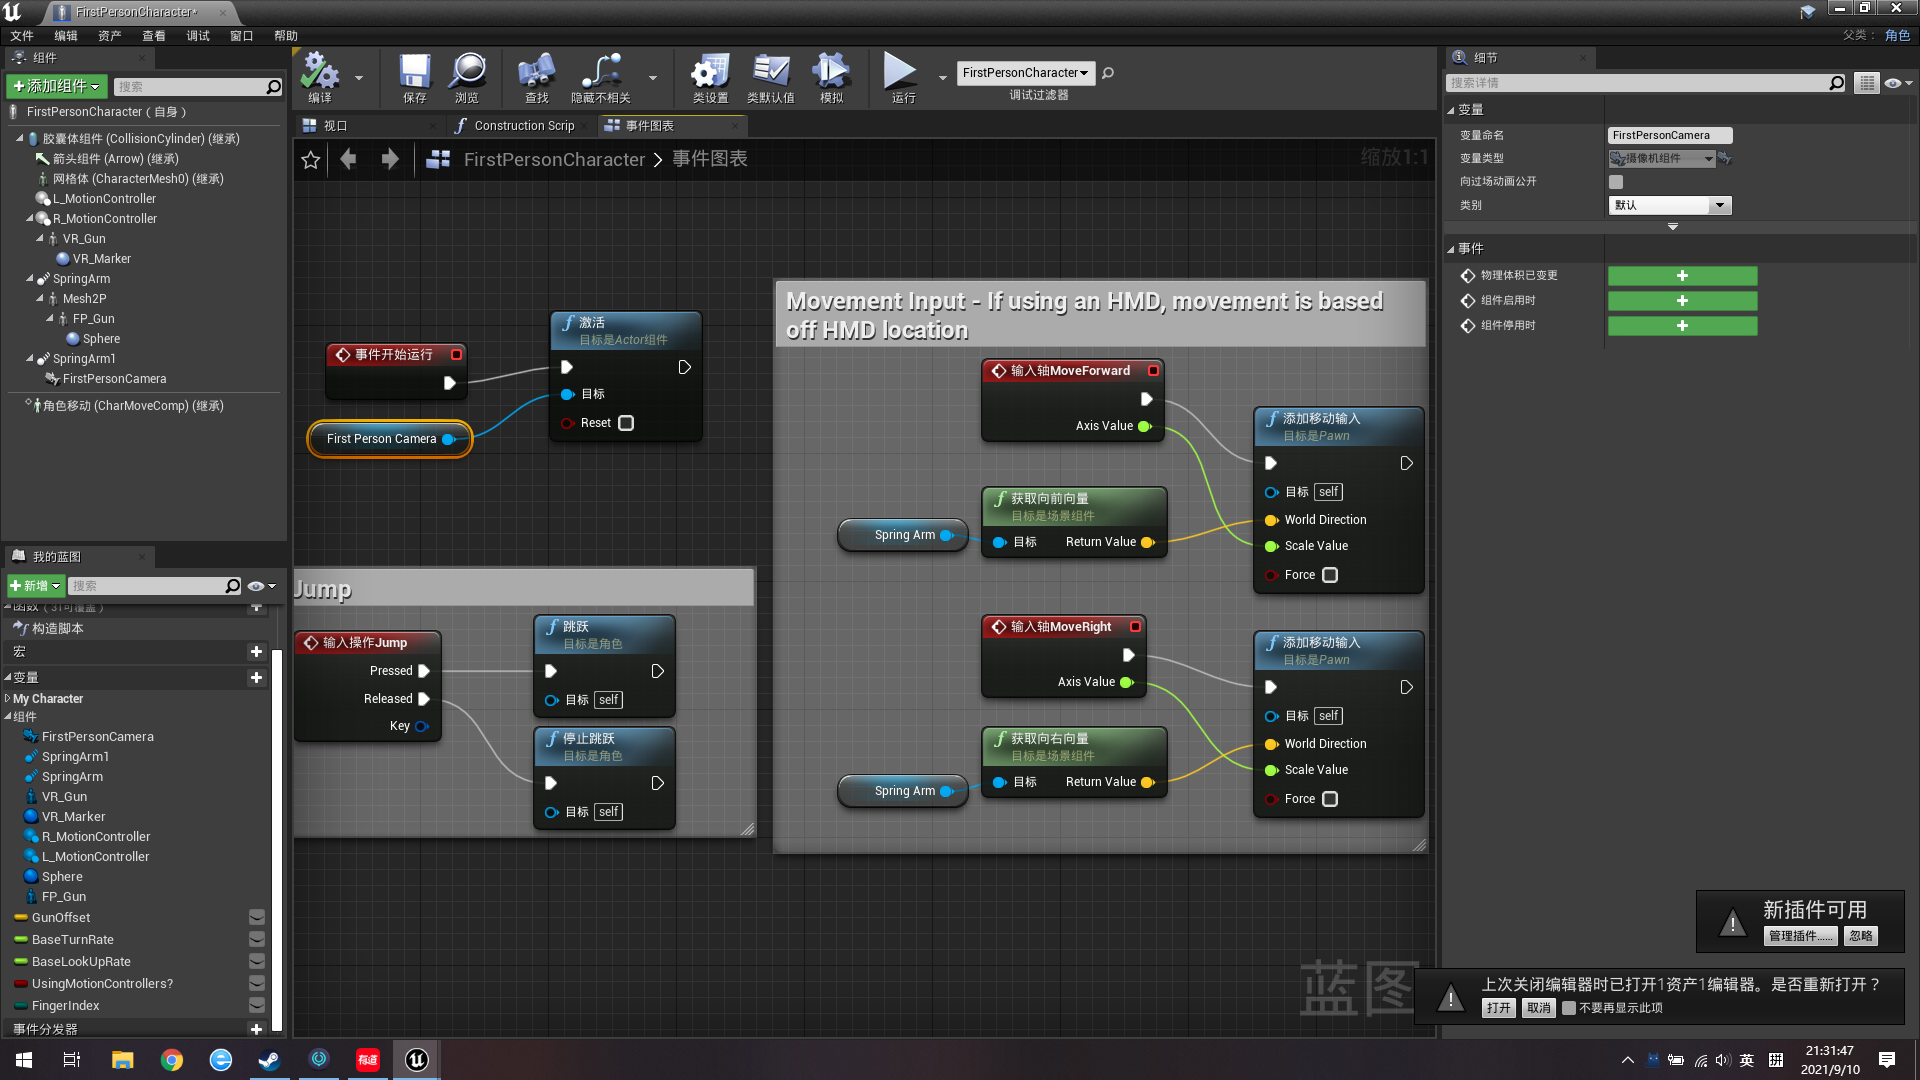Open Chrome from the taskbar
The image size is (1920, 1080).
point(172,1060)
